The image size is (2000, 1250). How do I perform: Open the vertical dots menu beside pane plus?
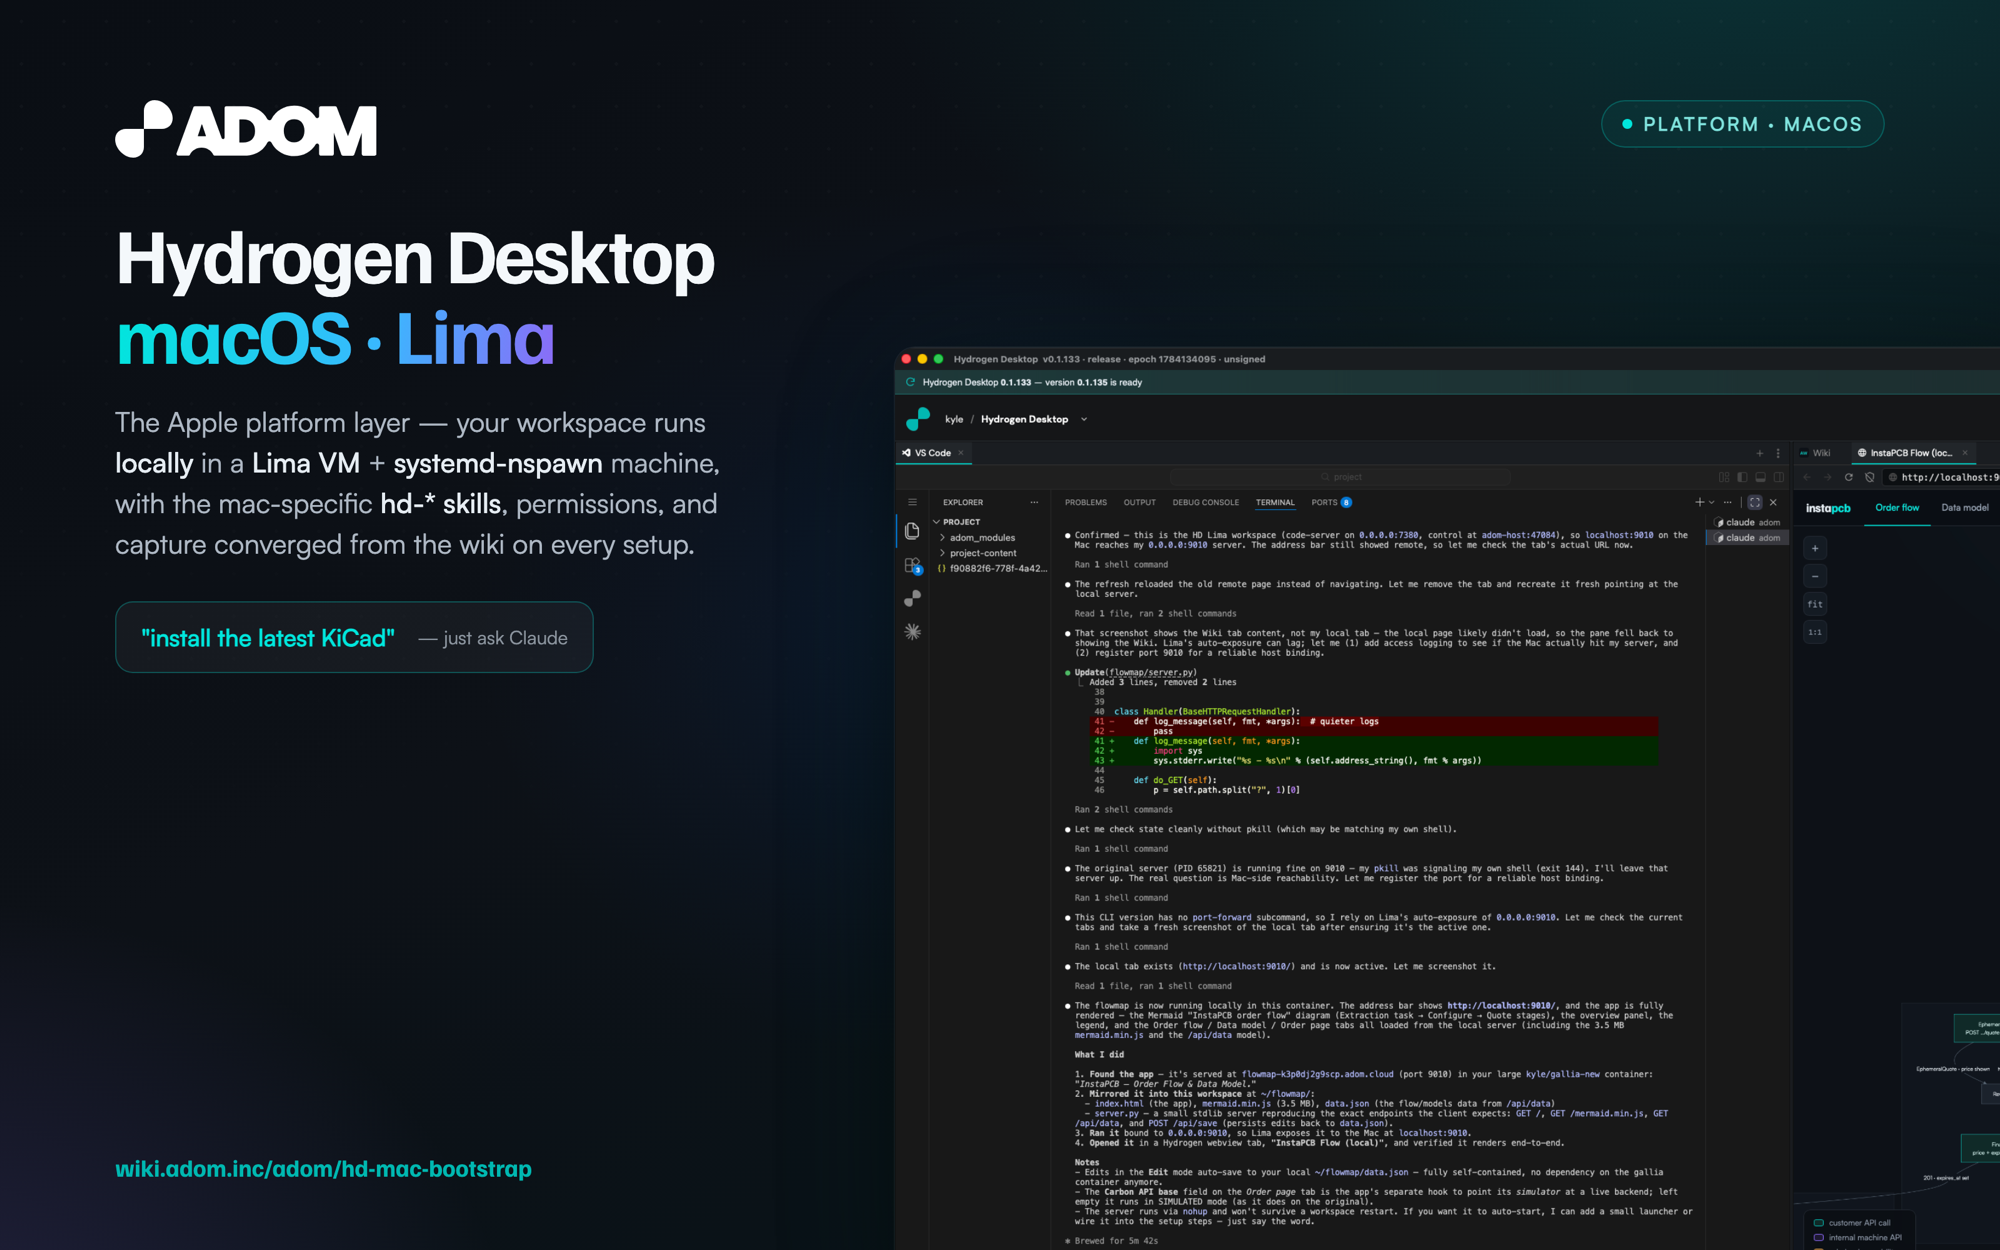point(1778,453)
